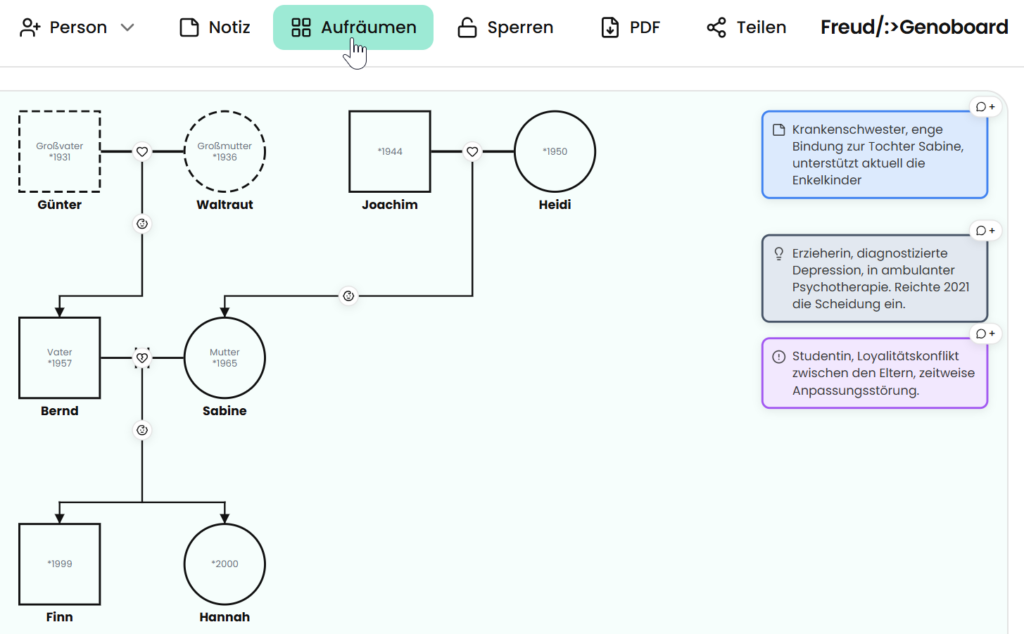Image resolution: width=1024 pixels, height=634 pixels.
Task: Select Heidi's circle node *1950
Action: tap(555, 151)
